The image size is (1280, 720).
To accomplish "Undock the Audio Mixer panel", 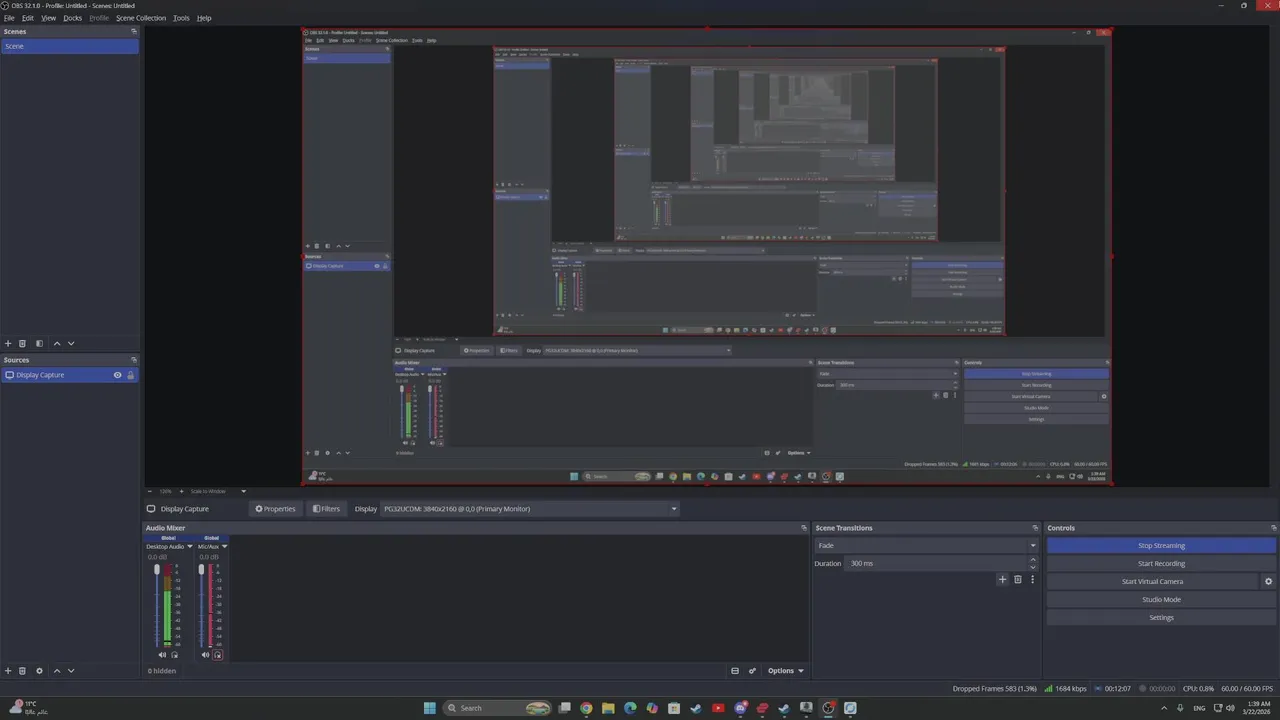I will [803, 528].
